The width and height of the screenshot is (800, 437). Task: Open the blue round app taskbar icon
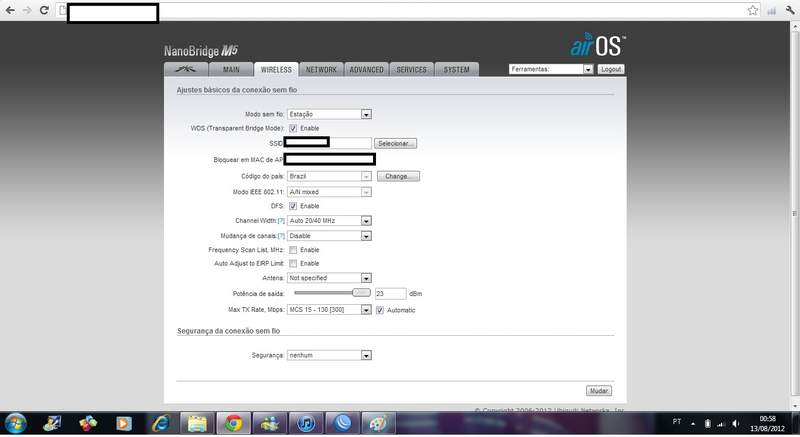tap(342, 423)
